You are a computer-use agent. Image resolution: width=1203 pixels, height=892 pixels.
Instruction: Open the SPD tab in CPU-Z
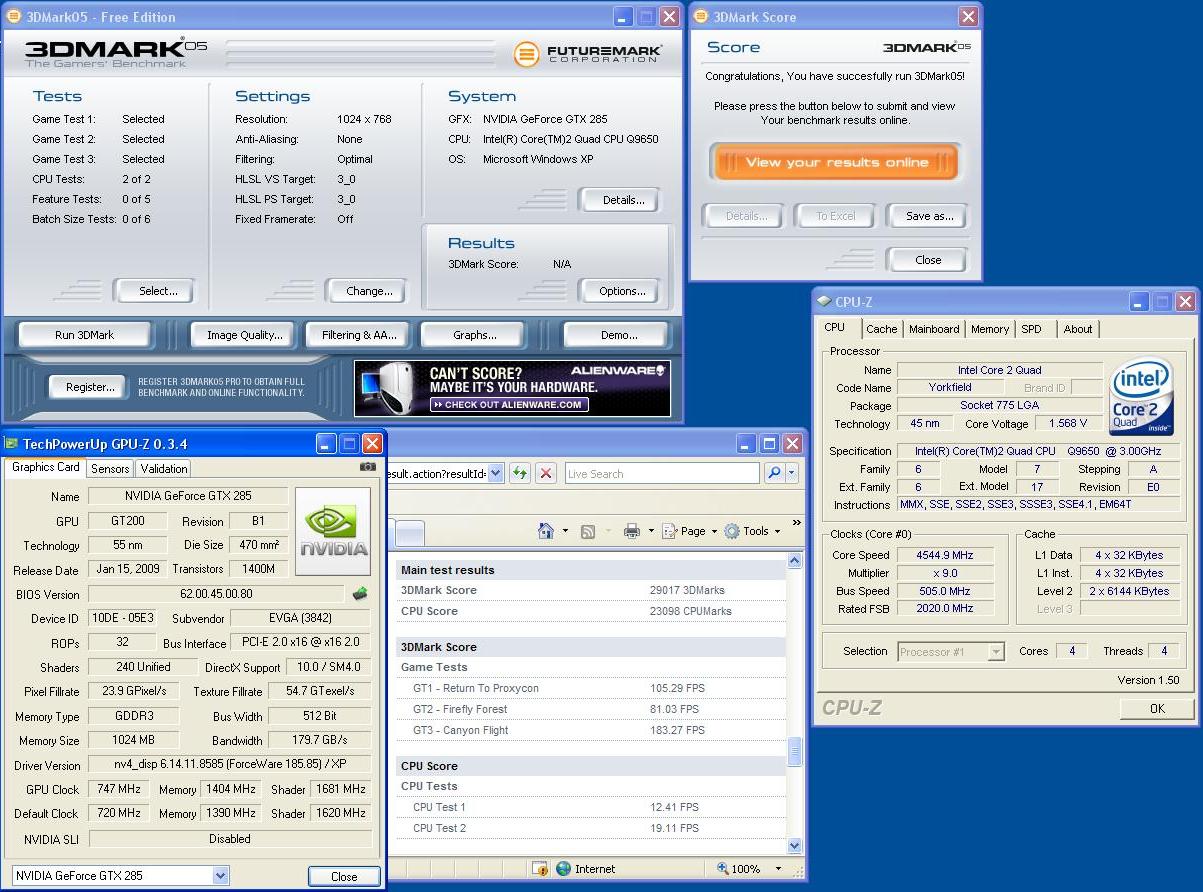pyautogui.click(x=1031, y=329)
